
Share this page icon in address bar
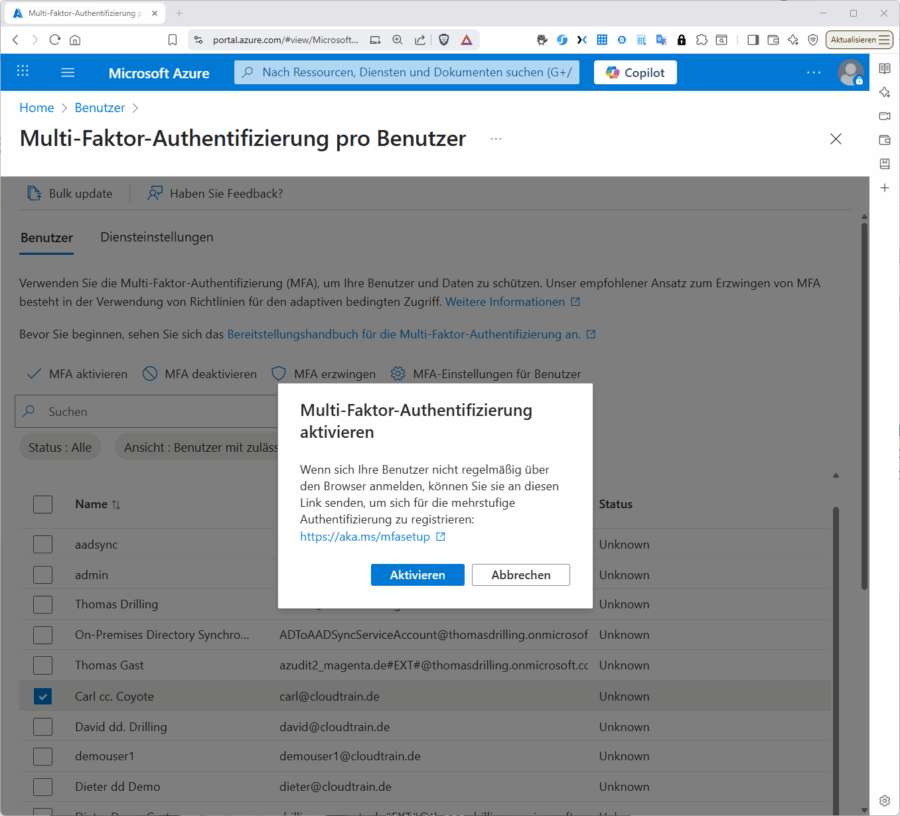[420, 40]
